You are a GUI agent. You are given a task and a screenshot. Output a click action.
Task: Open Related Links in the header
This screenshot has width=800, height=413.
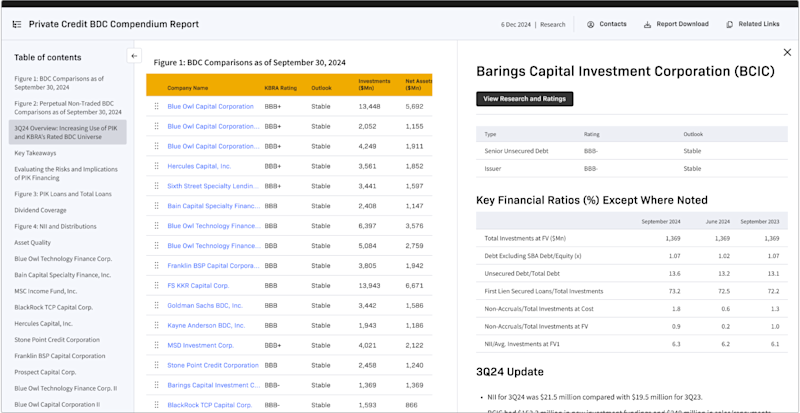click(753, 24)
